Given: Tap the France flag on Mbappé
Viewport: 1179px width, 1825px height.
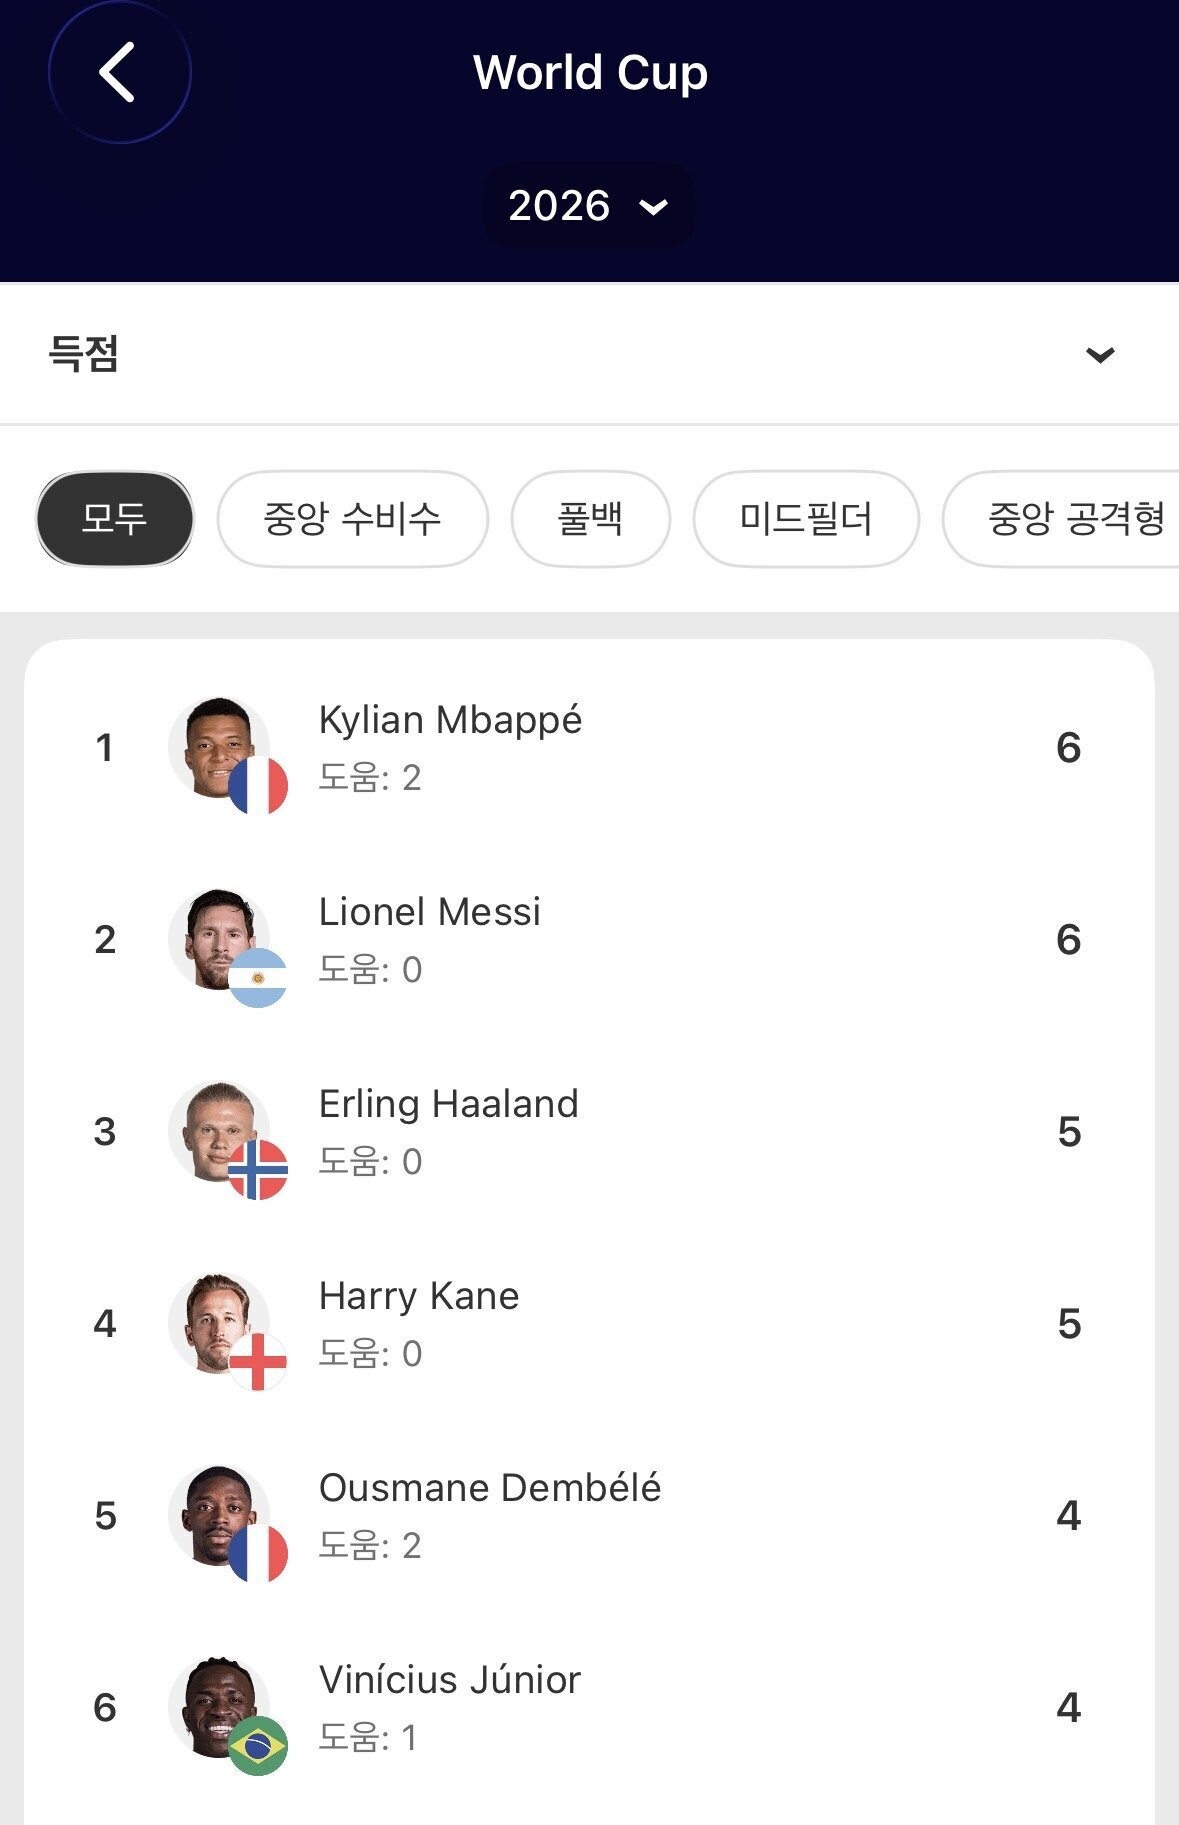Looking at the screenshot, I should [258, 786].
